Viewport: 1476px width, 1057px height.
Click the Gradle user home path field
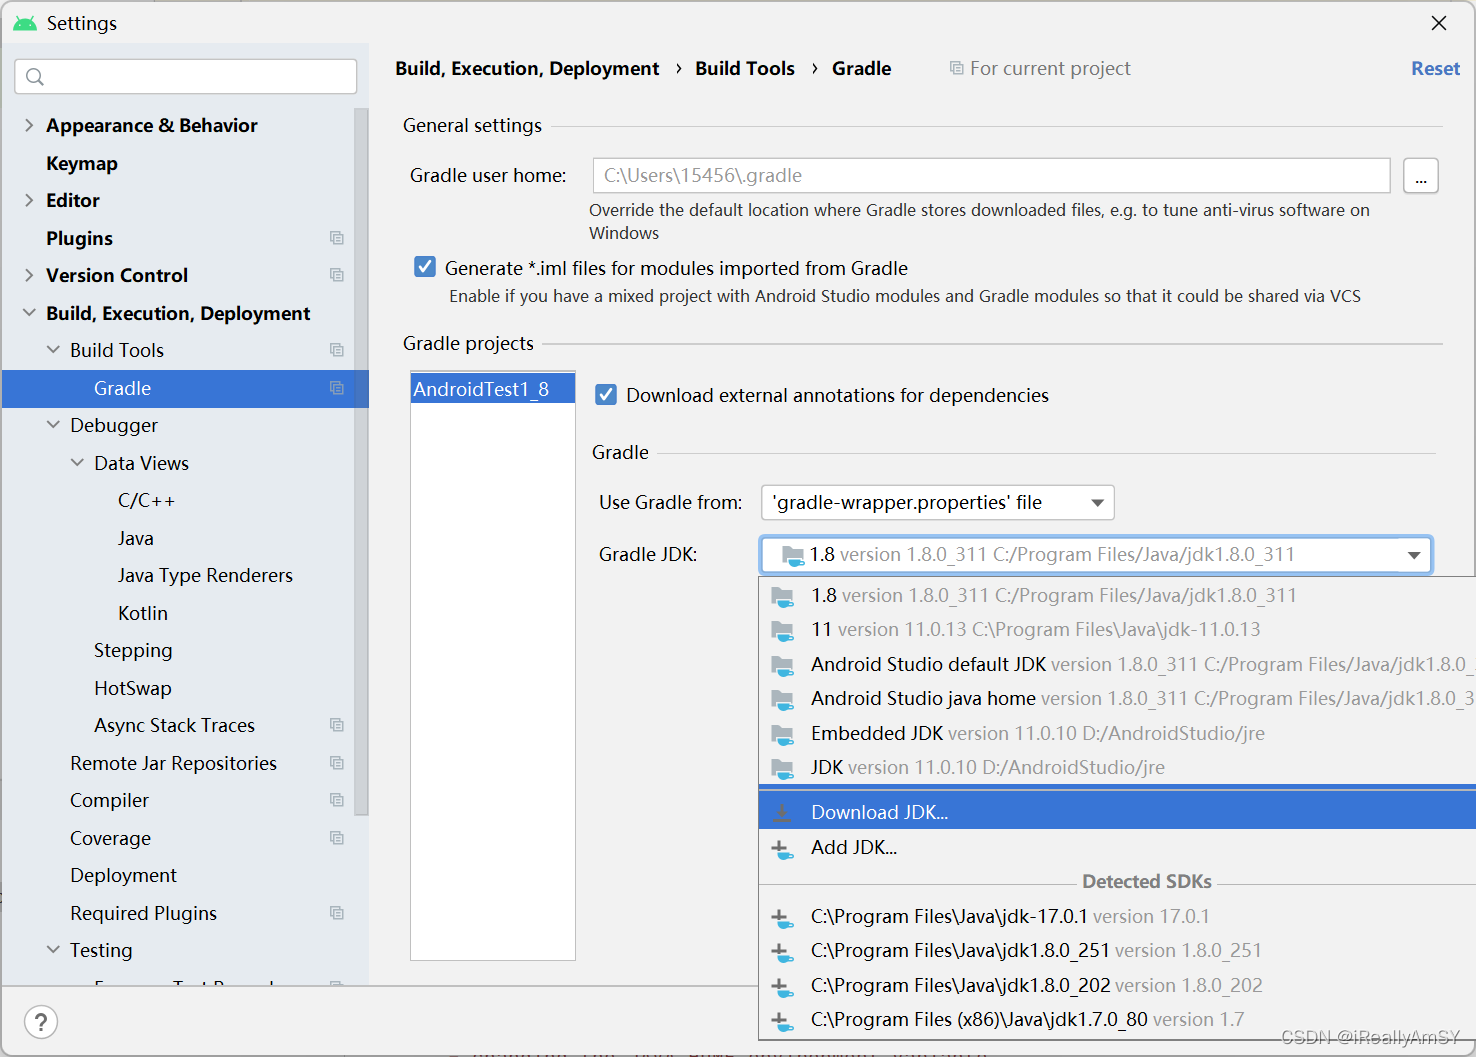pos(991,175)
